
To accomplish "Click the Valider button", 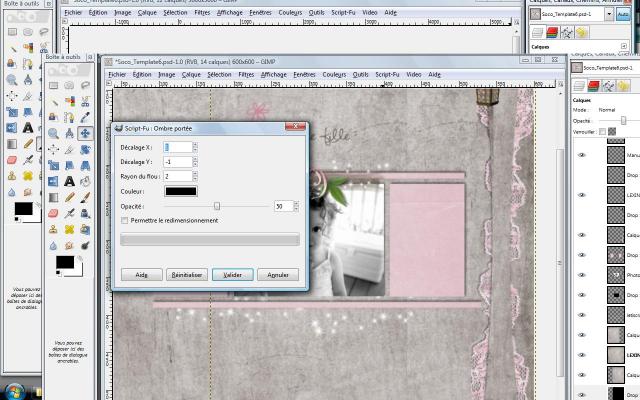I will pos(232,275).
